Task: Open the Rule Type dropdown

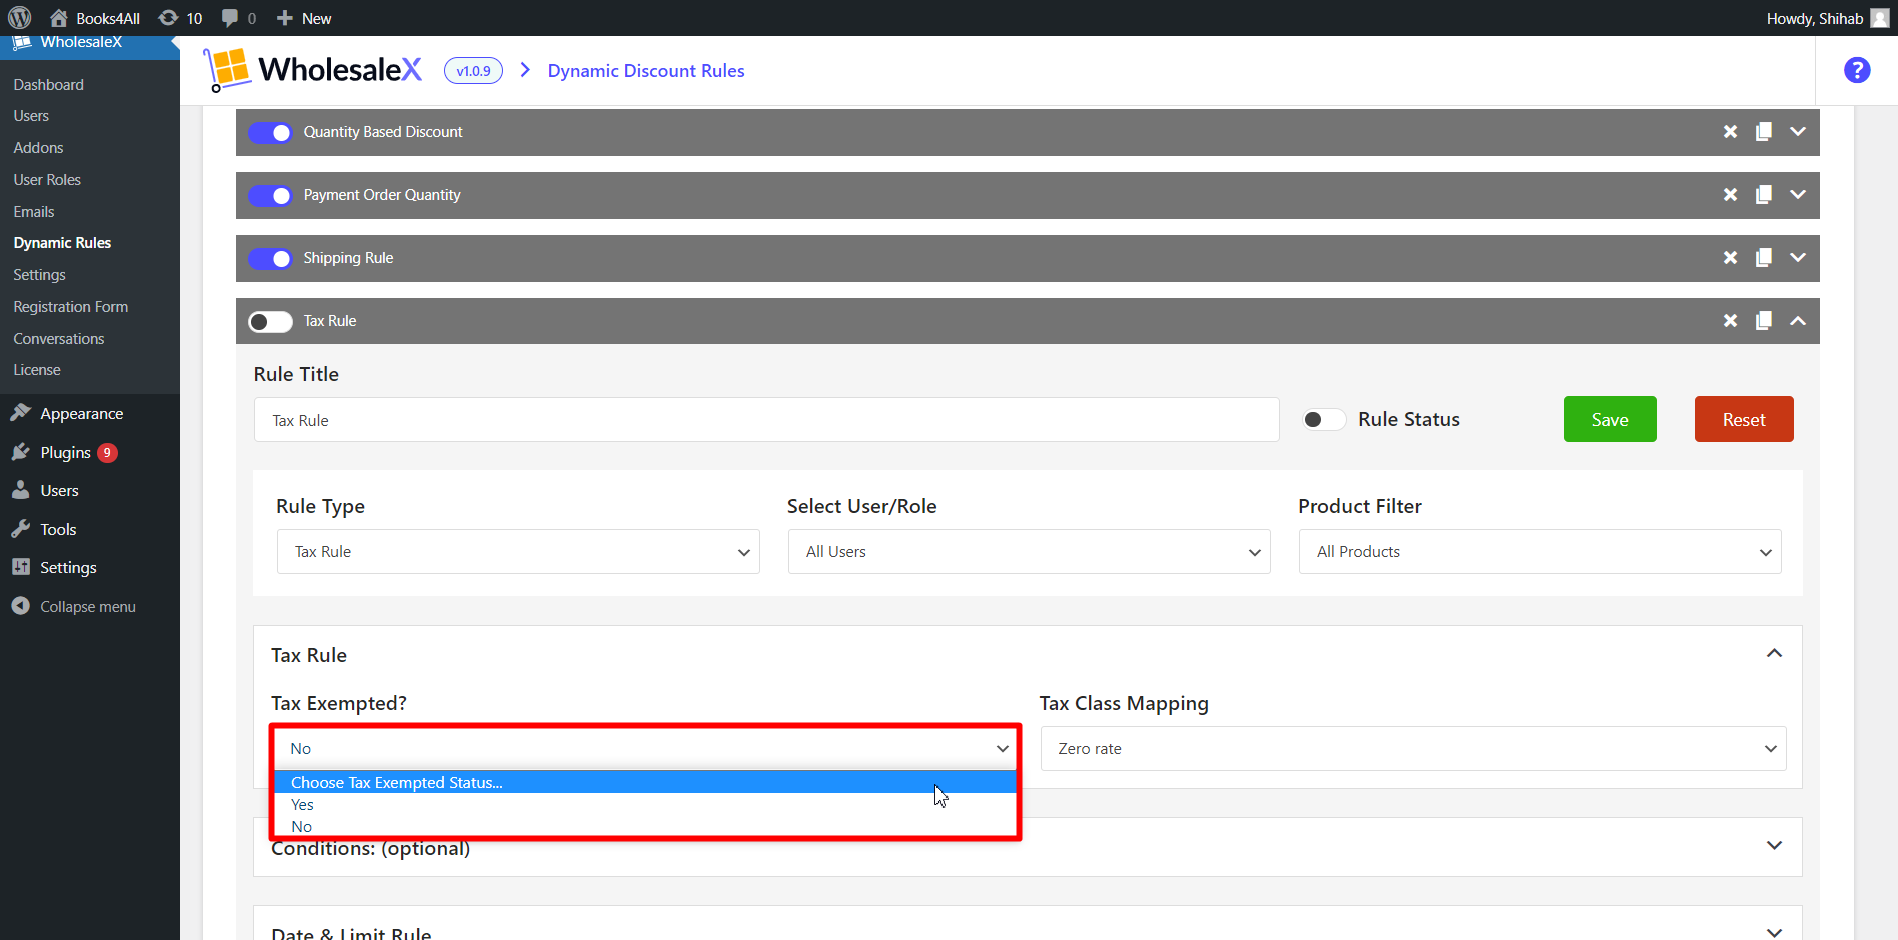Action: (x=518, y=552)
